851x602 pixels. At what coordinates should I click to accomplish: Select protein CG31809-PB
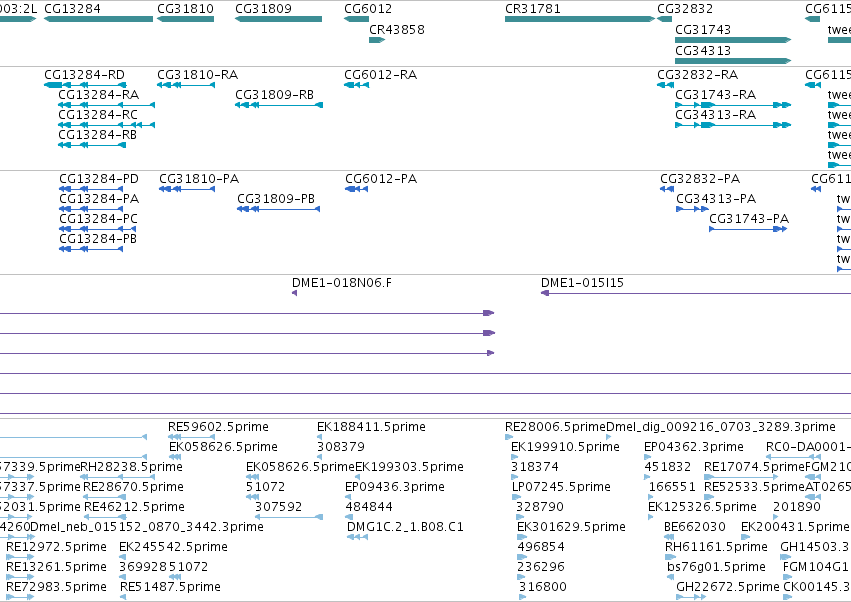tap(278, 209)
